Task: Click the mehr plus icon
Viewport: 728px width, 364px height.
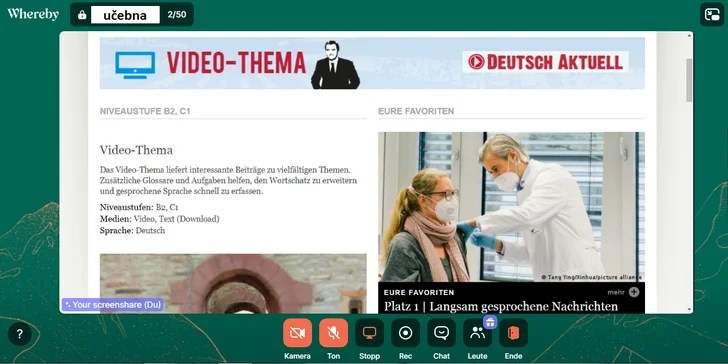Action: point(634,292)
